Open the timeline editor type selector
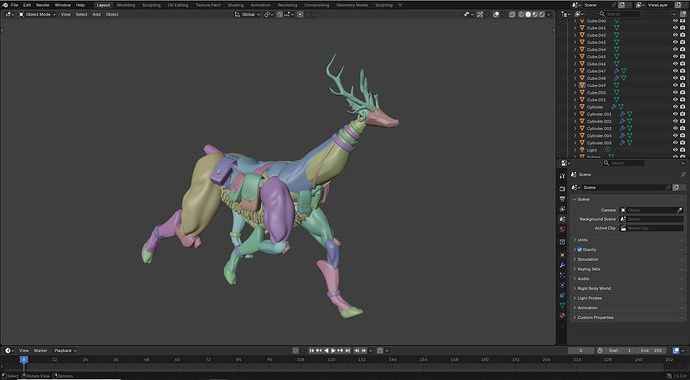This screenshot has height=380, width=690. click(10, 351)
